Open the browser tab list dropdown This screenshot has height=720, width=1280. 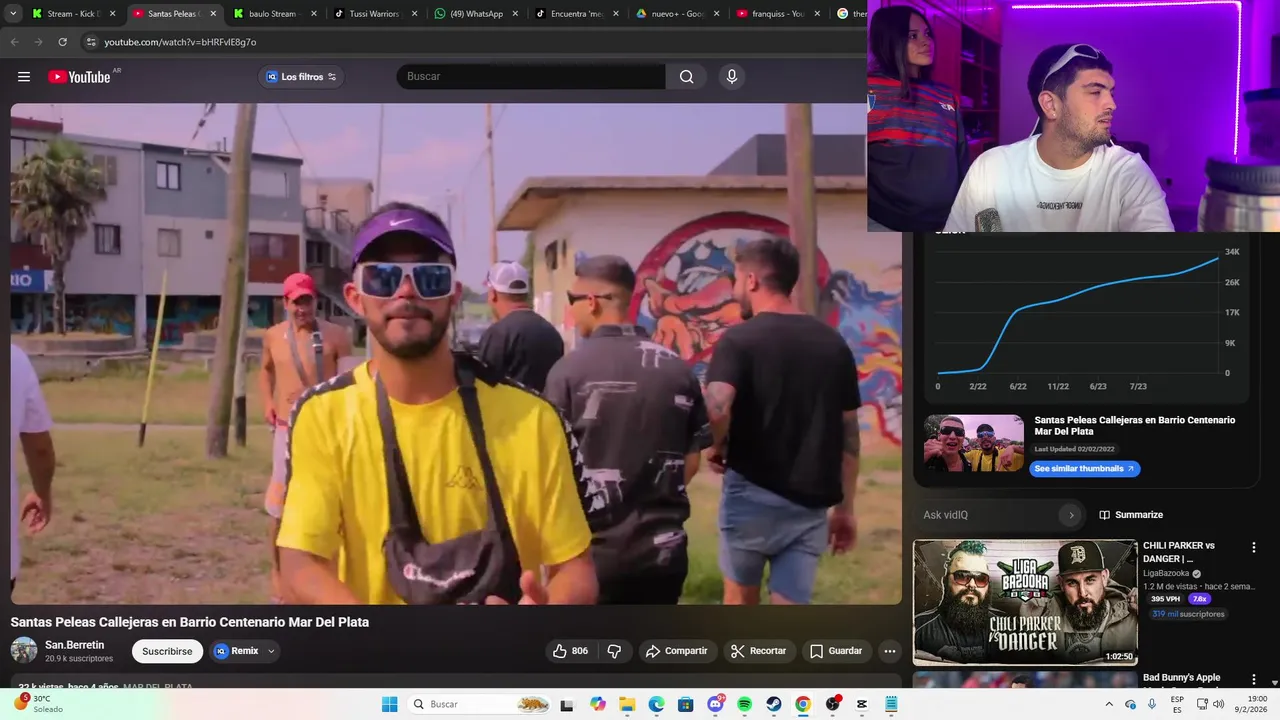tap(13, 14)
